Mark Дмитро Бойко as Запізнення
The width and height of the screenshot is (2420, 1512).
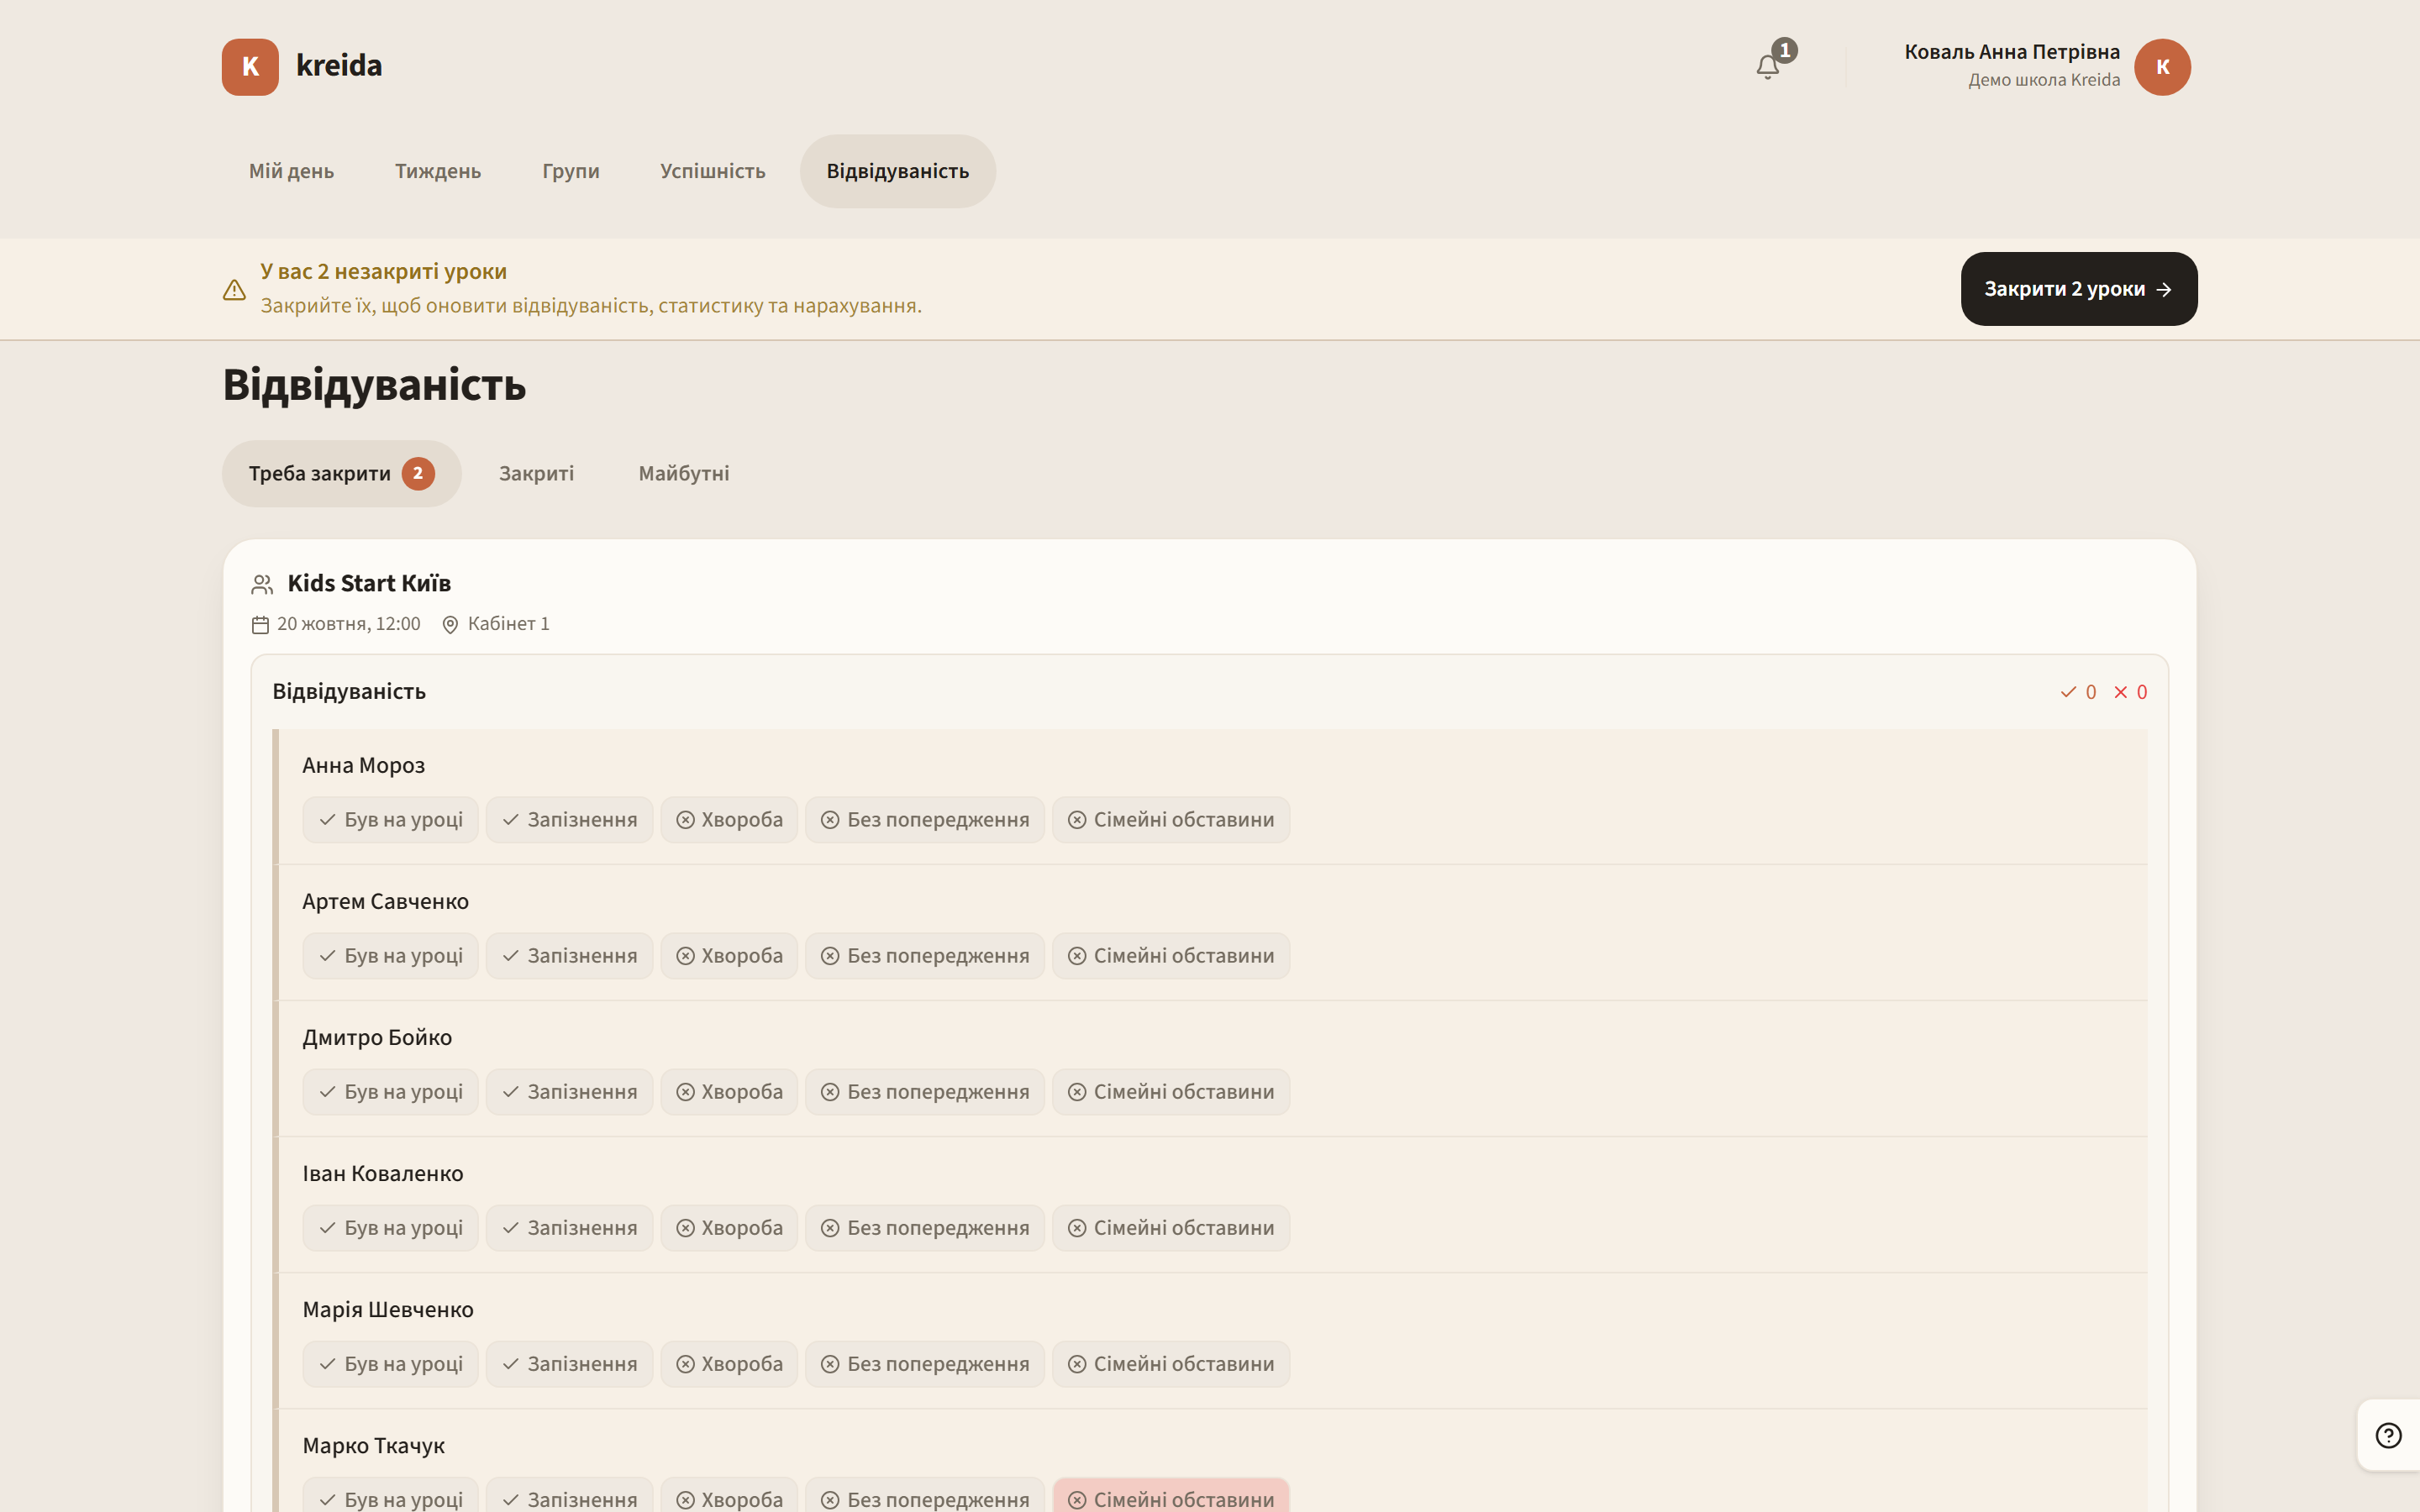click(570, 1092)
